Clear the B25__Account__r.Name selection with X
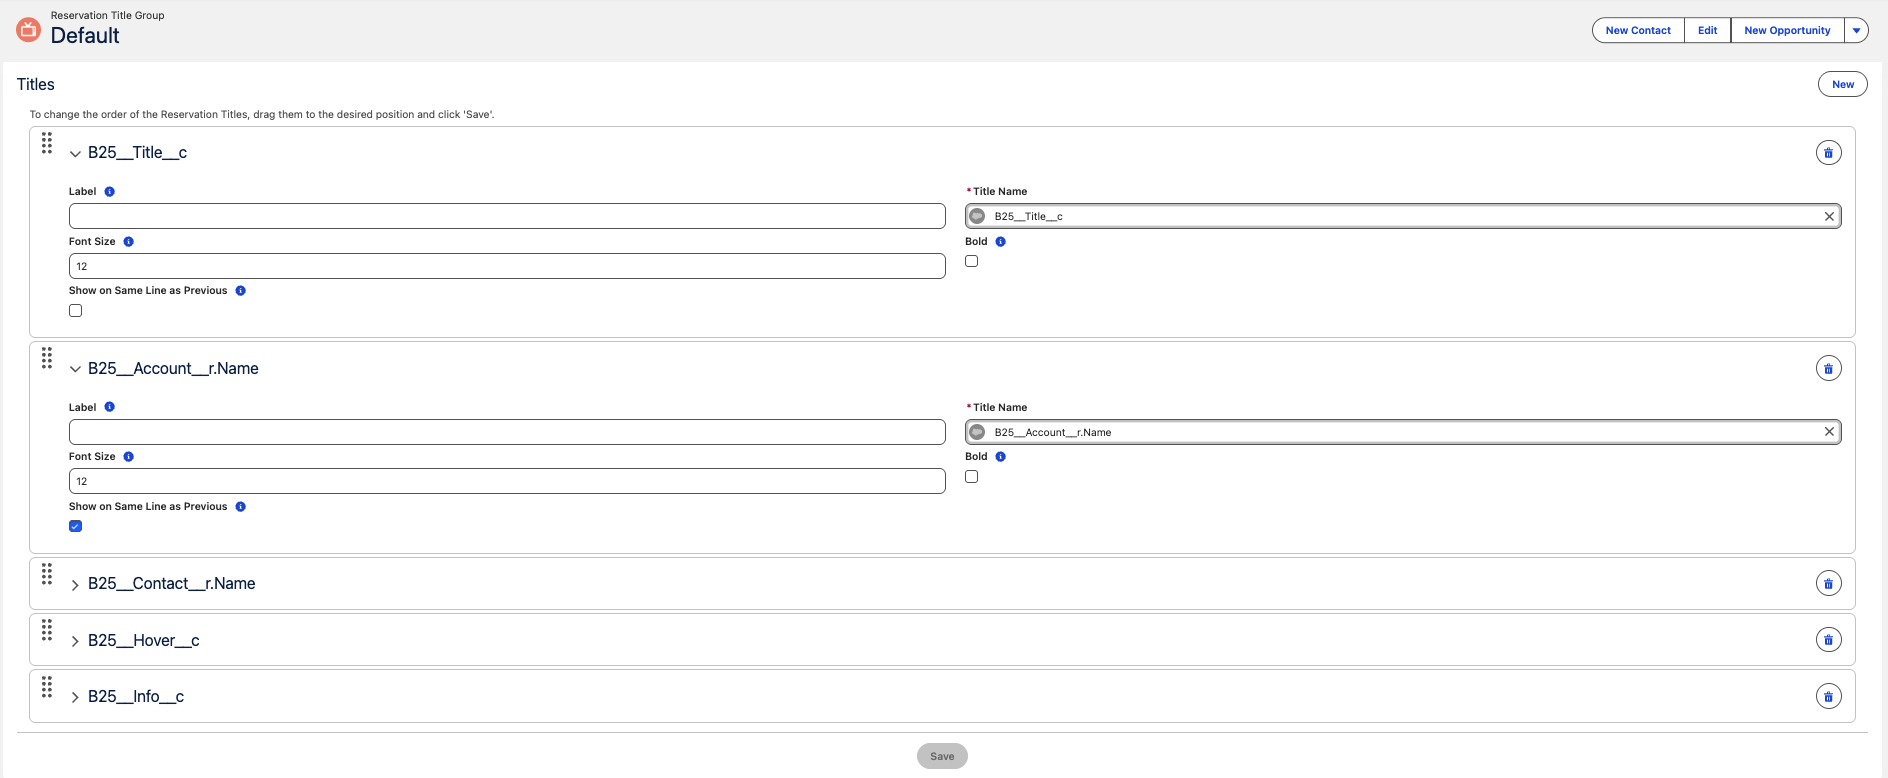 coord(1829,431)
